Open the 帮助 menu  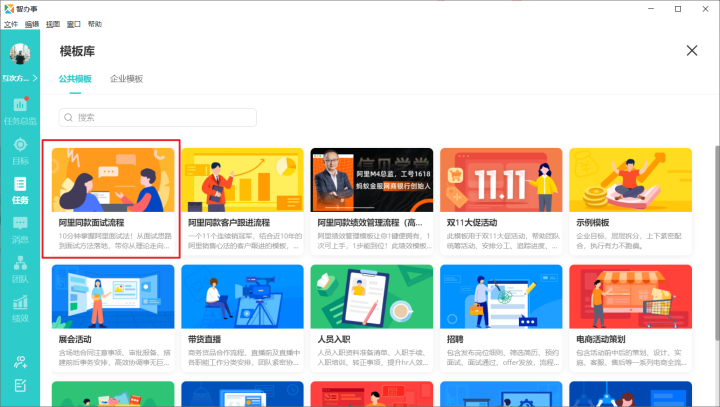(x=95, y=24)
